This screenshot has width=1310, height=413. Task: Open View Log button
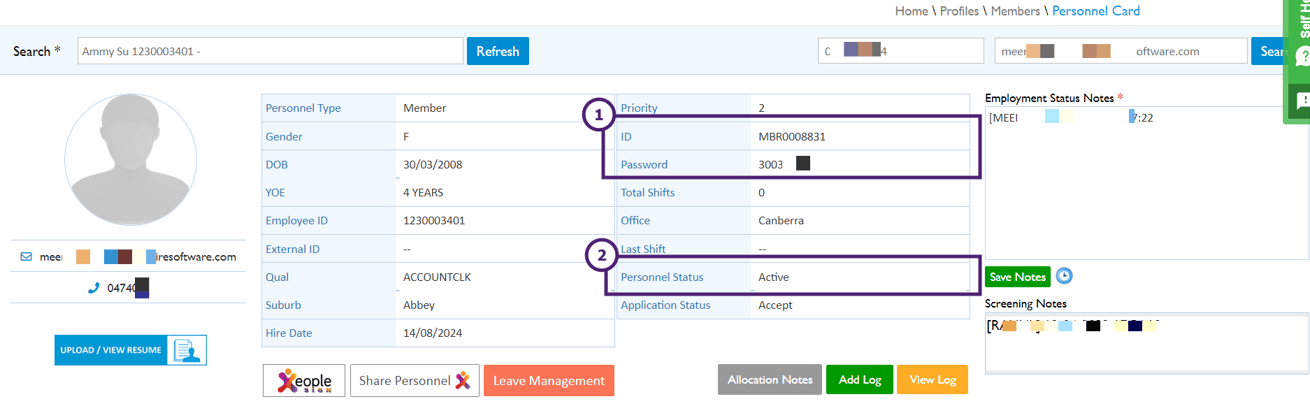933,380
